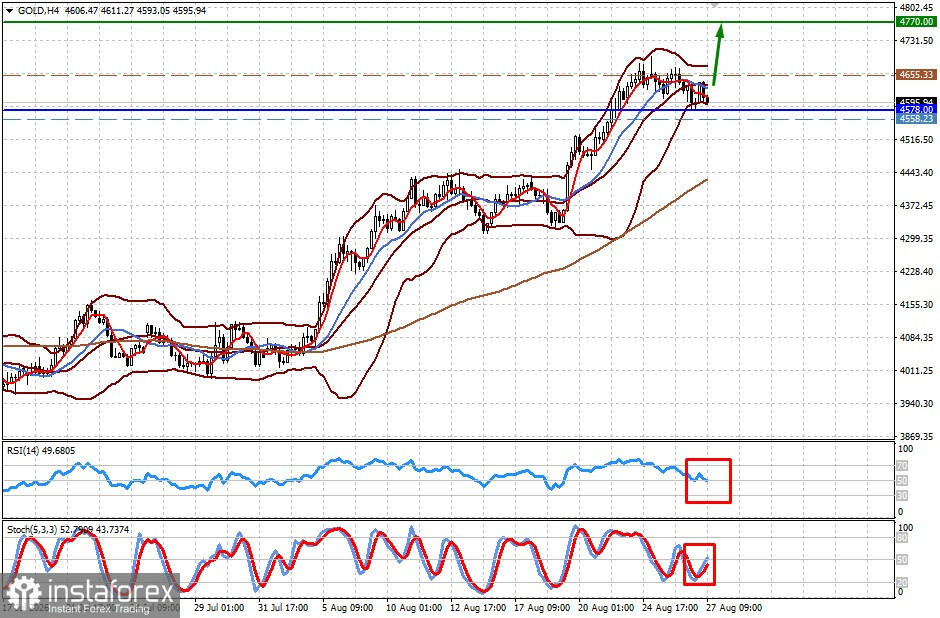Click the Stoch(5,3,3) indicator label
940x618 pixels.
tap(68, 530)
